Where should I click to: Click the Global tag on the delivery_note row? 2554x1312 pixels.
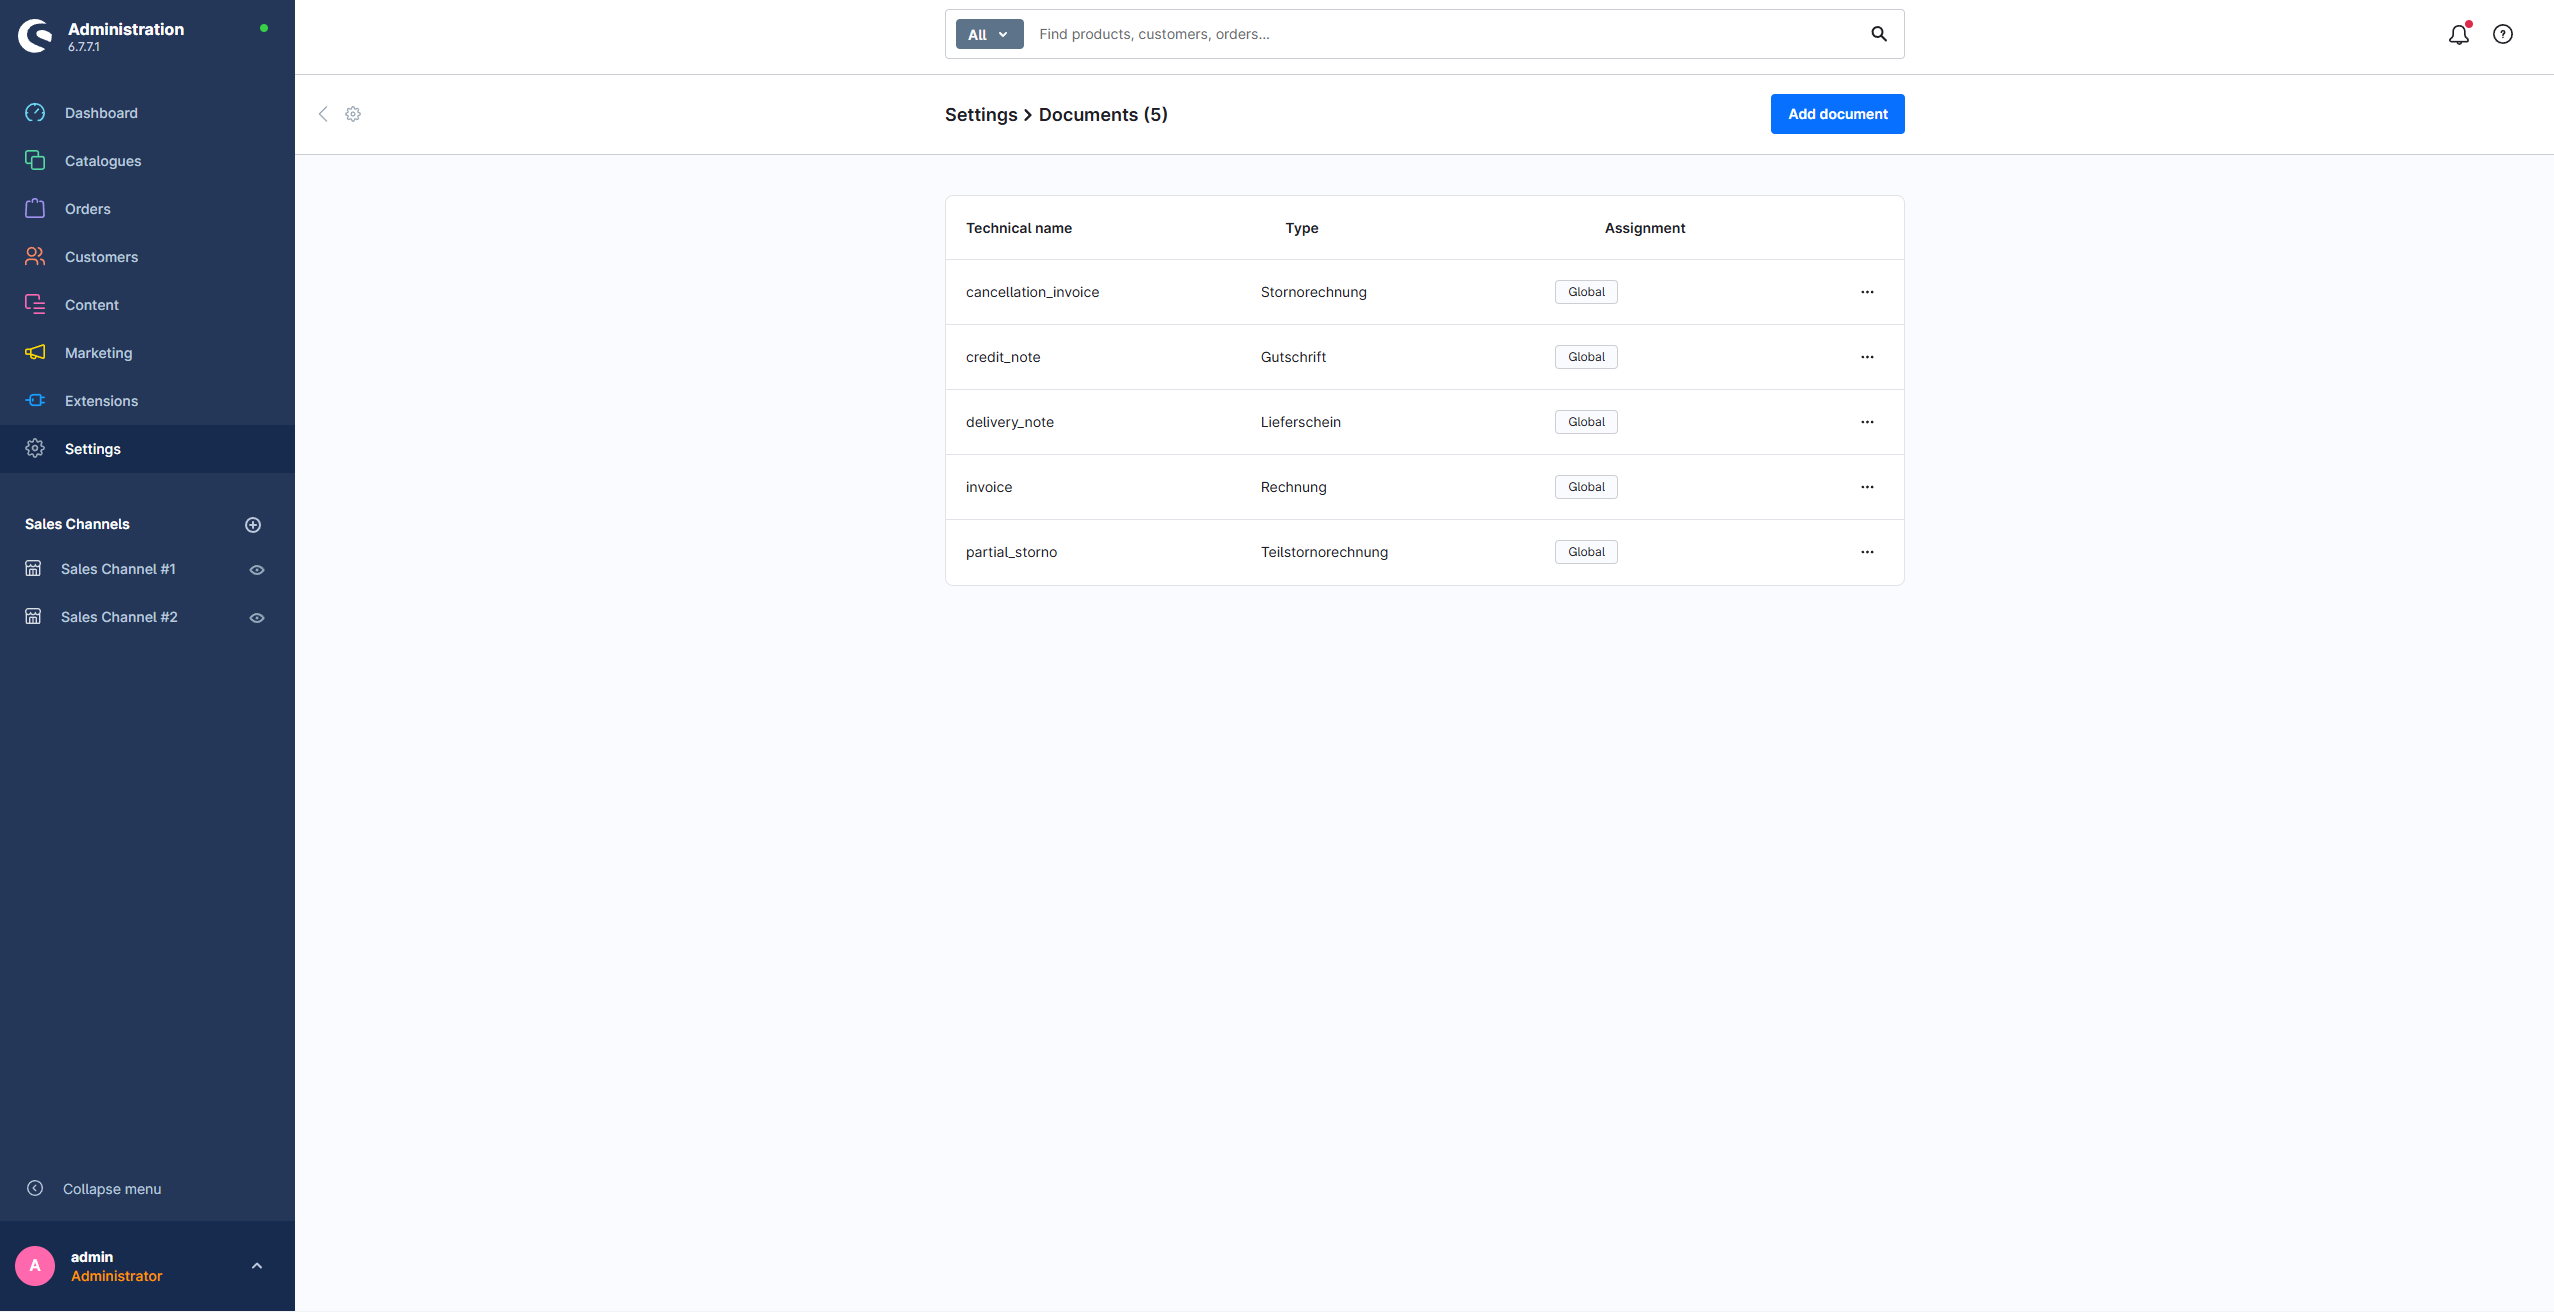(1586, 422)
